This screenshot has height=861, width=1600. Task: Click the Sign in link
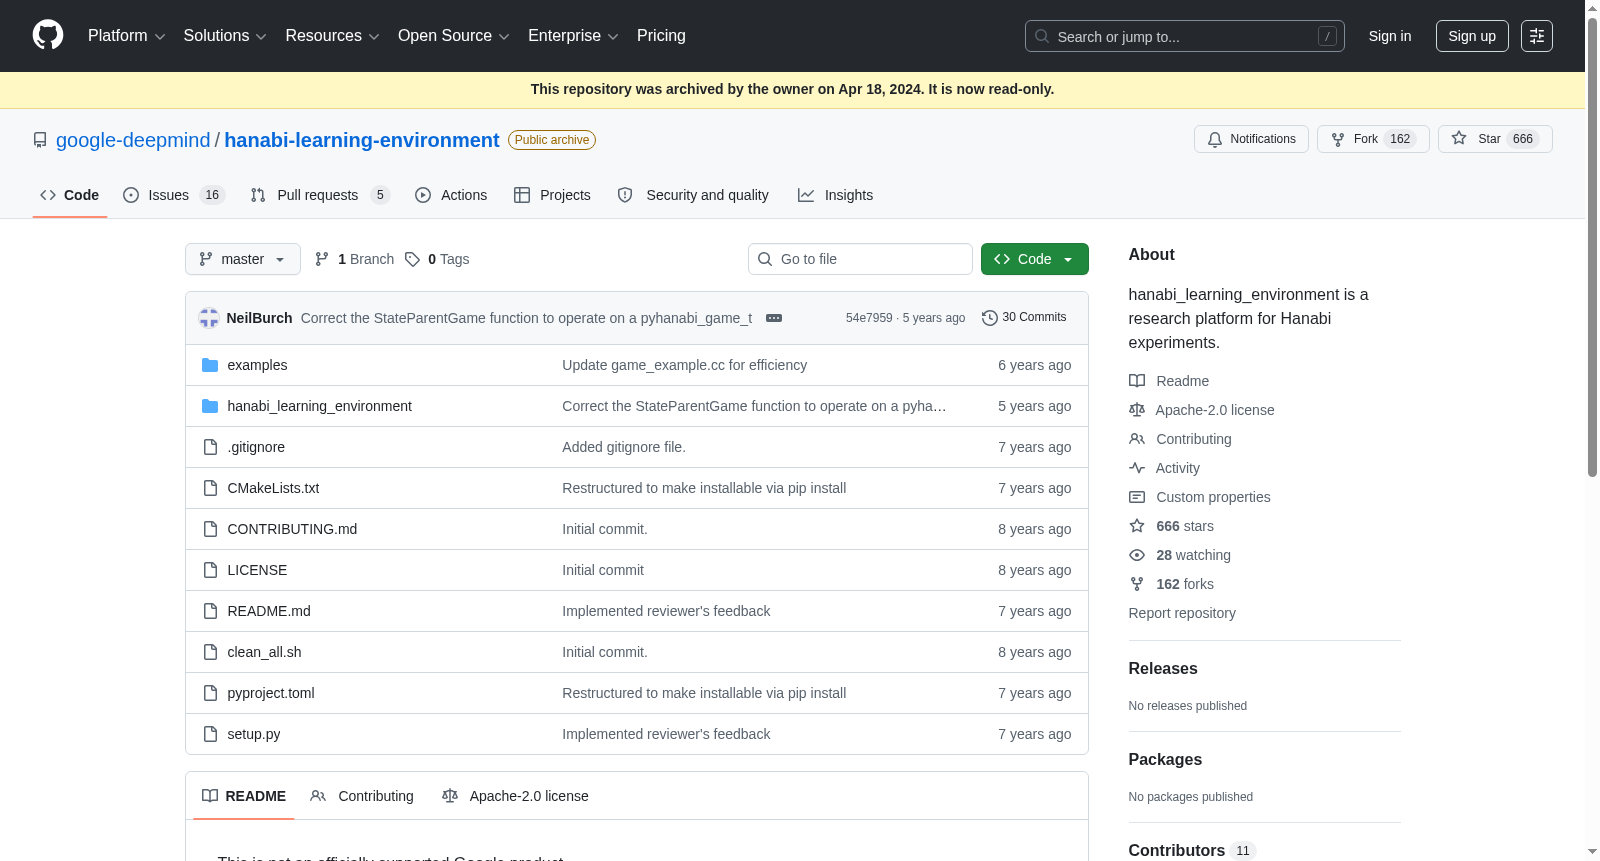pos(1390,36)
